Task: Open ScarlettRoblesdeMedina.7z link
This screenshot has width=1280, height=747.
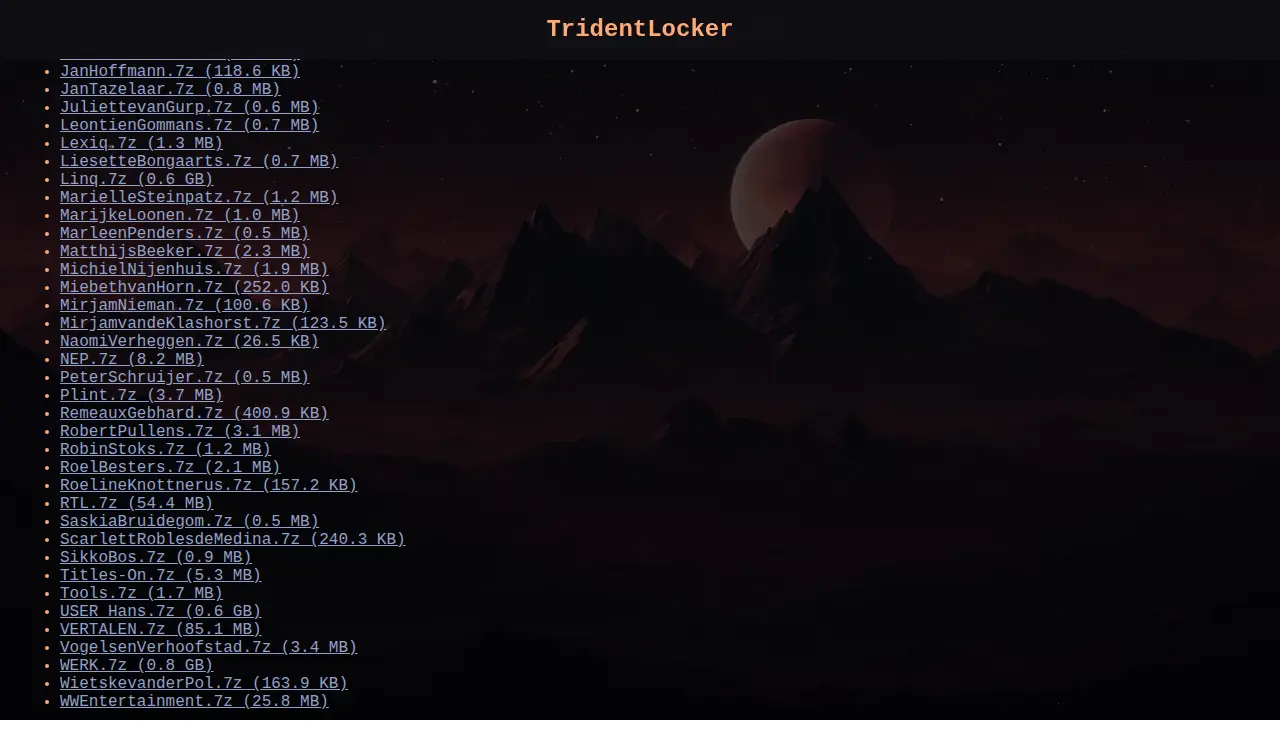Action: click(x=232, y=540)
